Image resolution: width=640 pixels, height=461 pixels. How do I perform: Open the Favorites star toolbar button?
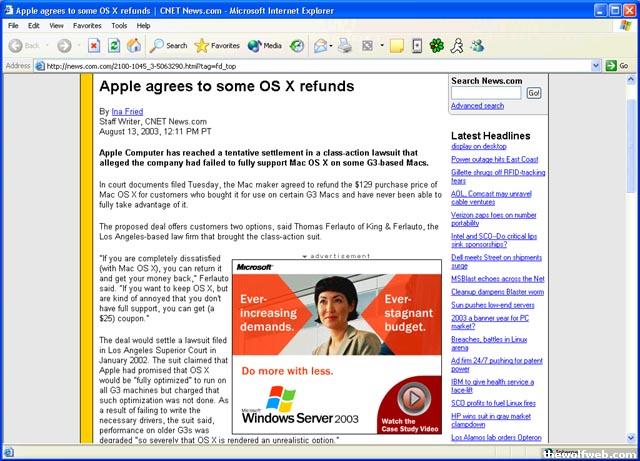click(x=217, y=45)
